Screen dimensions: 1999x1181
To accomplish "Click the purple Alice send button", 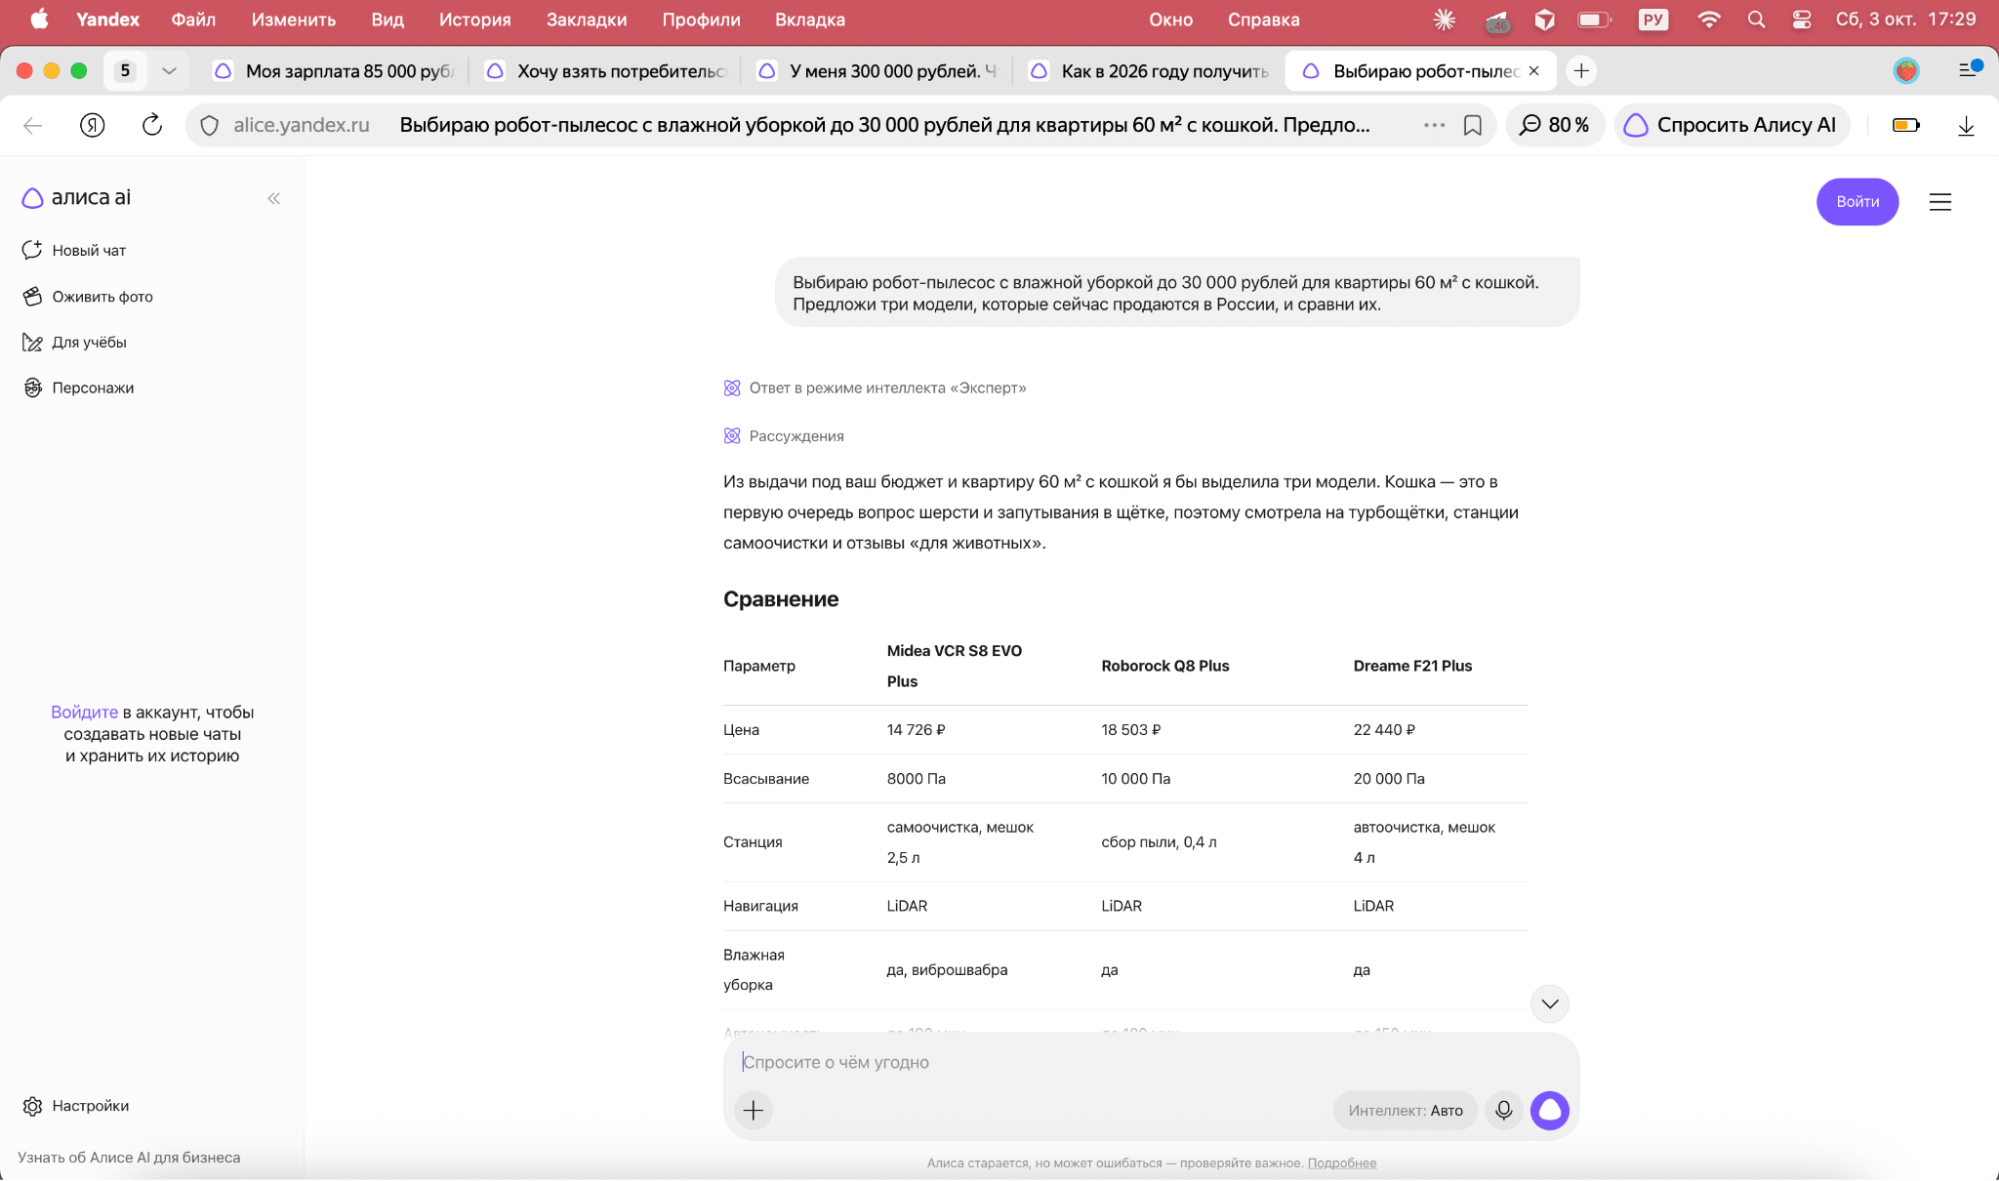I will pyautogui.click(x=1550, y=1110).
